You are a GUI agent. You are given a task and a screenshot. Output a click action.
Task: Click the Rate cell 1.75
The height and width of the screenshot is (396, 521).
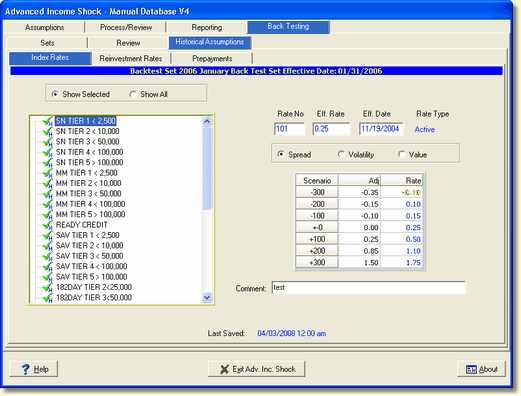[x=402, y=262]
